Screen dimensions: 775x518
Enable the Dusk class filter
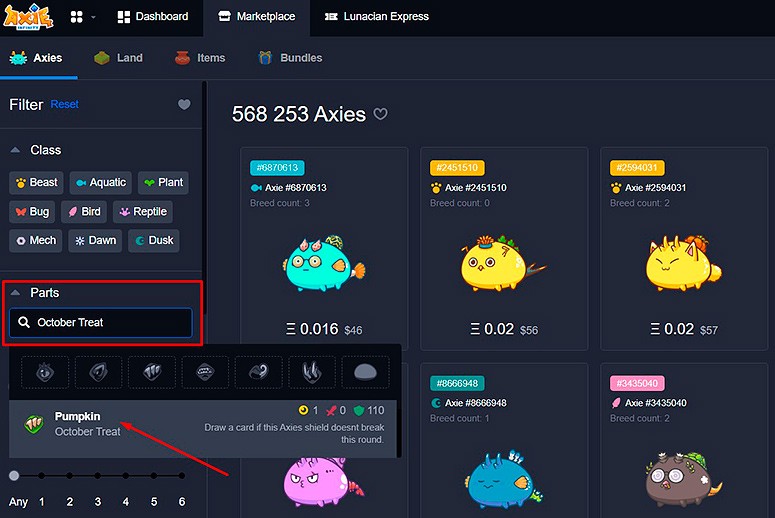tap(154, 241)
